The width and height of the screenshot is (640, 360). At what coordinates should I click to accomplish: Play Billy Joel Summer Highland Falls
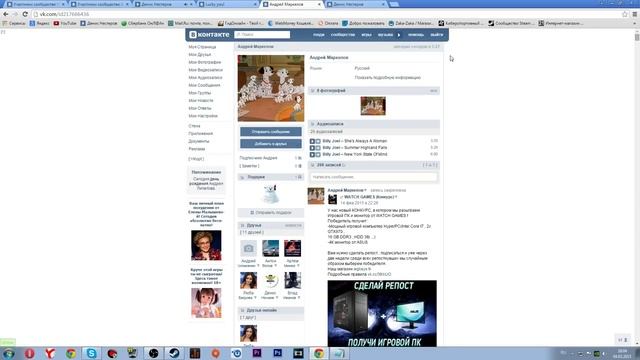click(312, 148)
